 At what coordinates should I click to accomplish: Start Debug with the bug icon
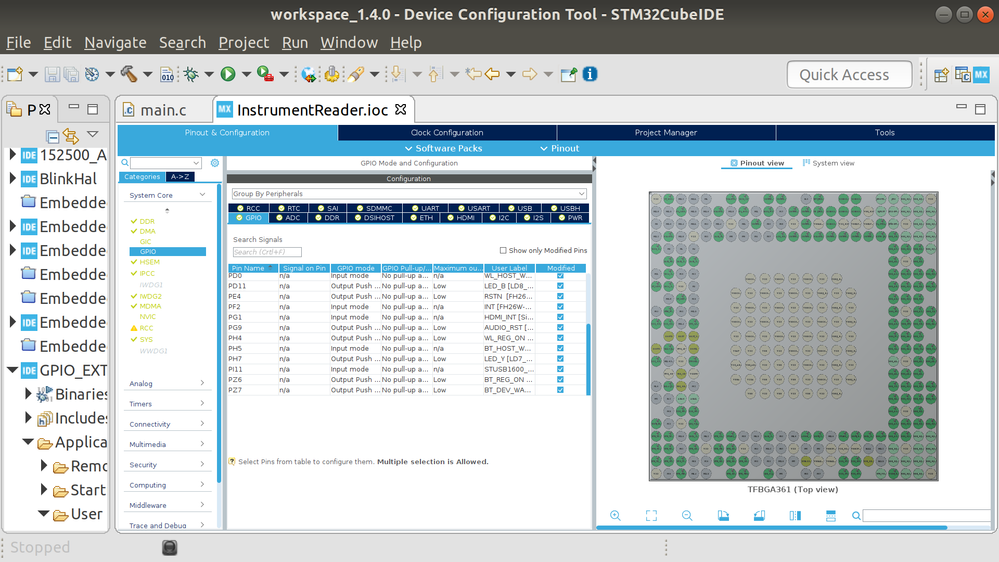[x=191, y=75]
